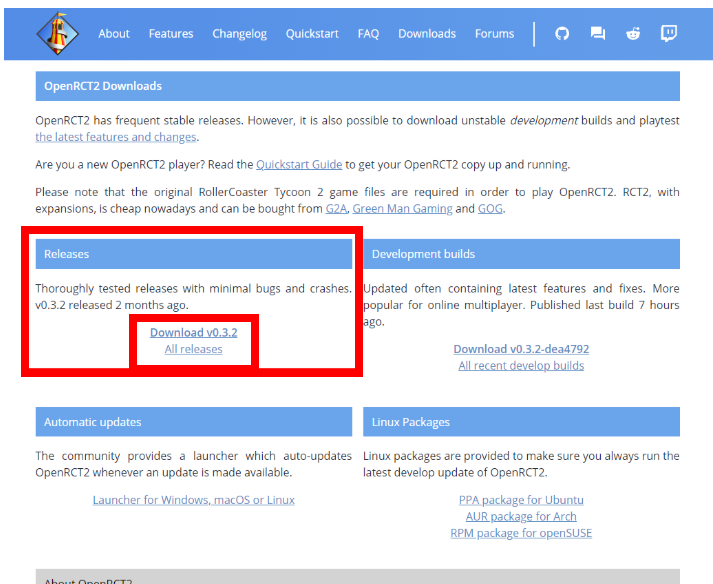Open AUR package for Arch link

coord(521,516)
